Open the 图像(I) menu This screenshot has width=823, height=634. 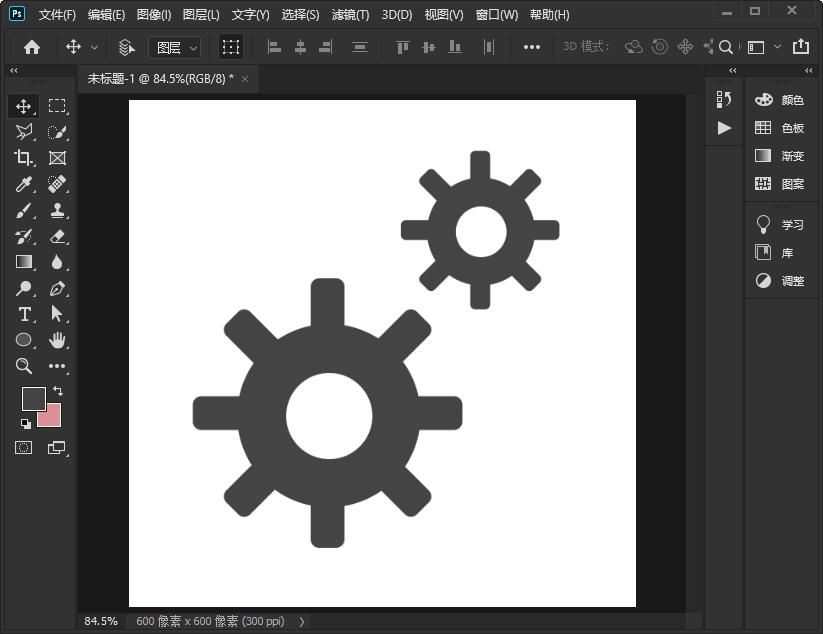[x=154, y=15]
